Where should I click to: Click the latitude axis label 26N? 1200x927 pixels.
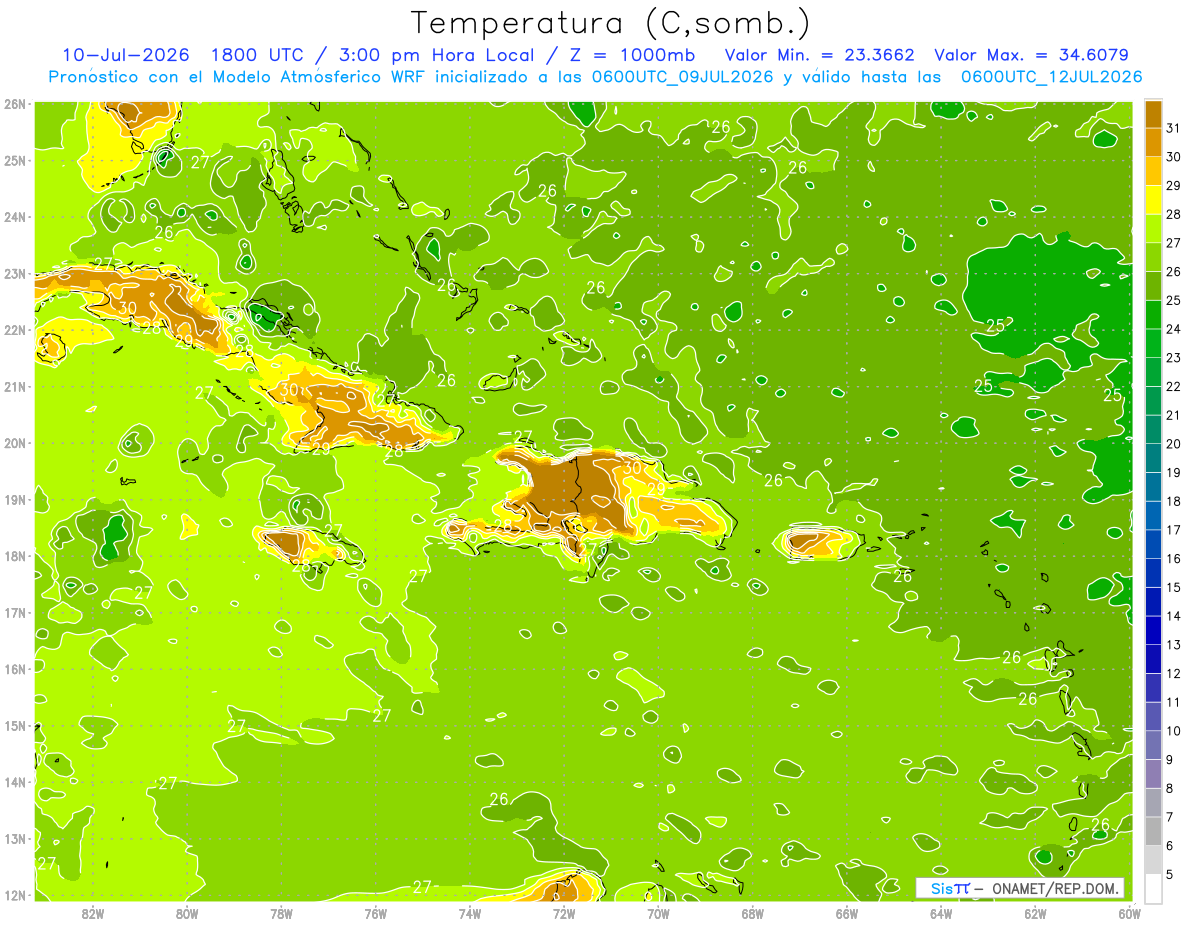click(x=15, y=104)
